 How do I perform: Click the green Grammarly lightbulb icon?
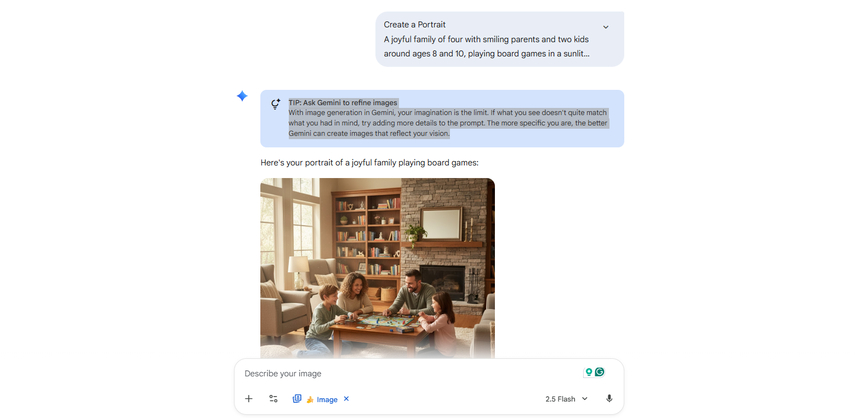(588, 372)
